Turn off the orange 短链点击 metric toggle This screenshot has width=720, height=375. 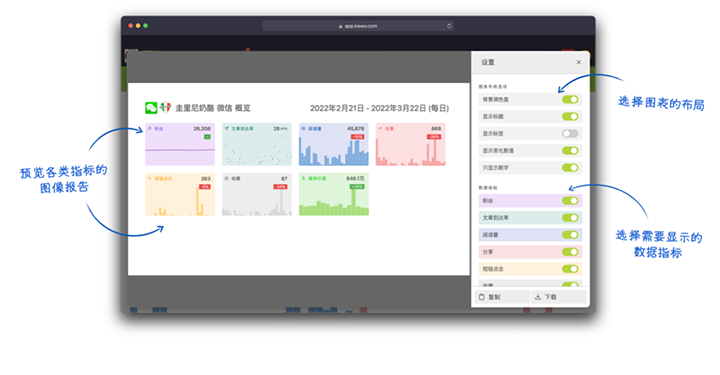coord(570,269)
